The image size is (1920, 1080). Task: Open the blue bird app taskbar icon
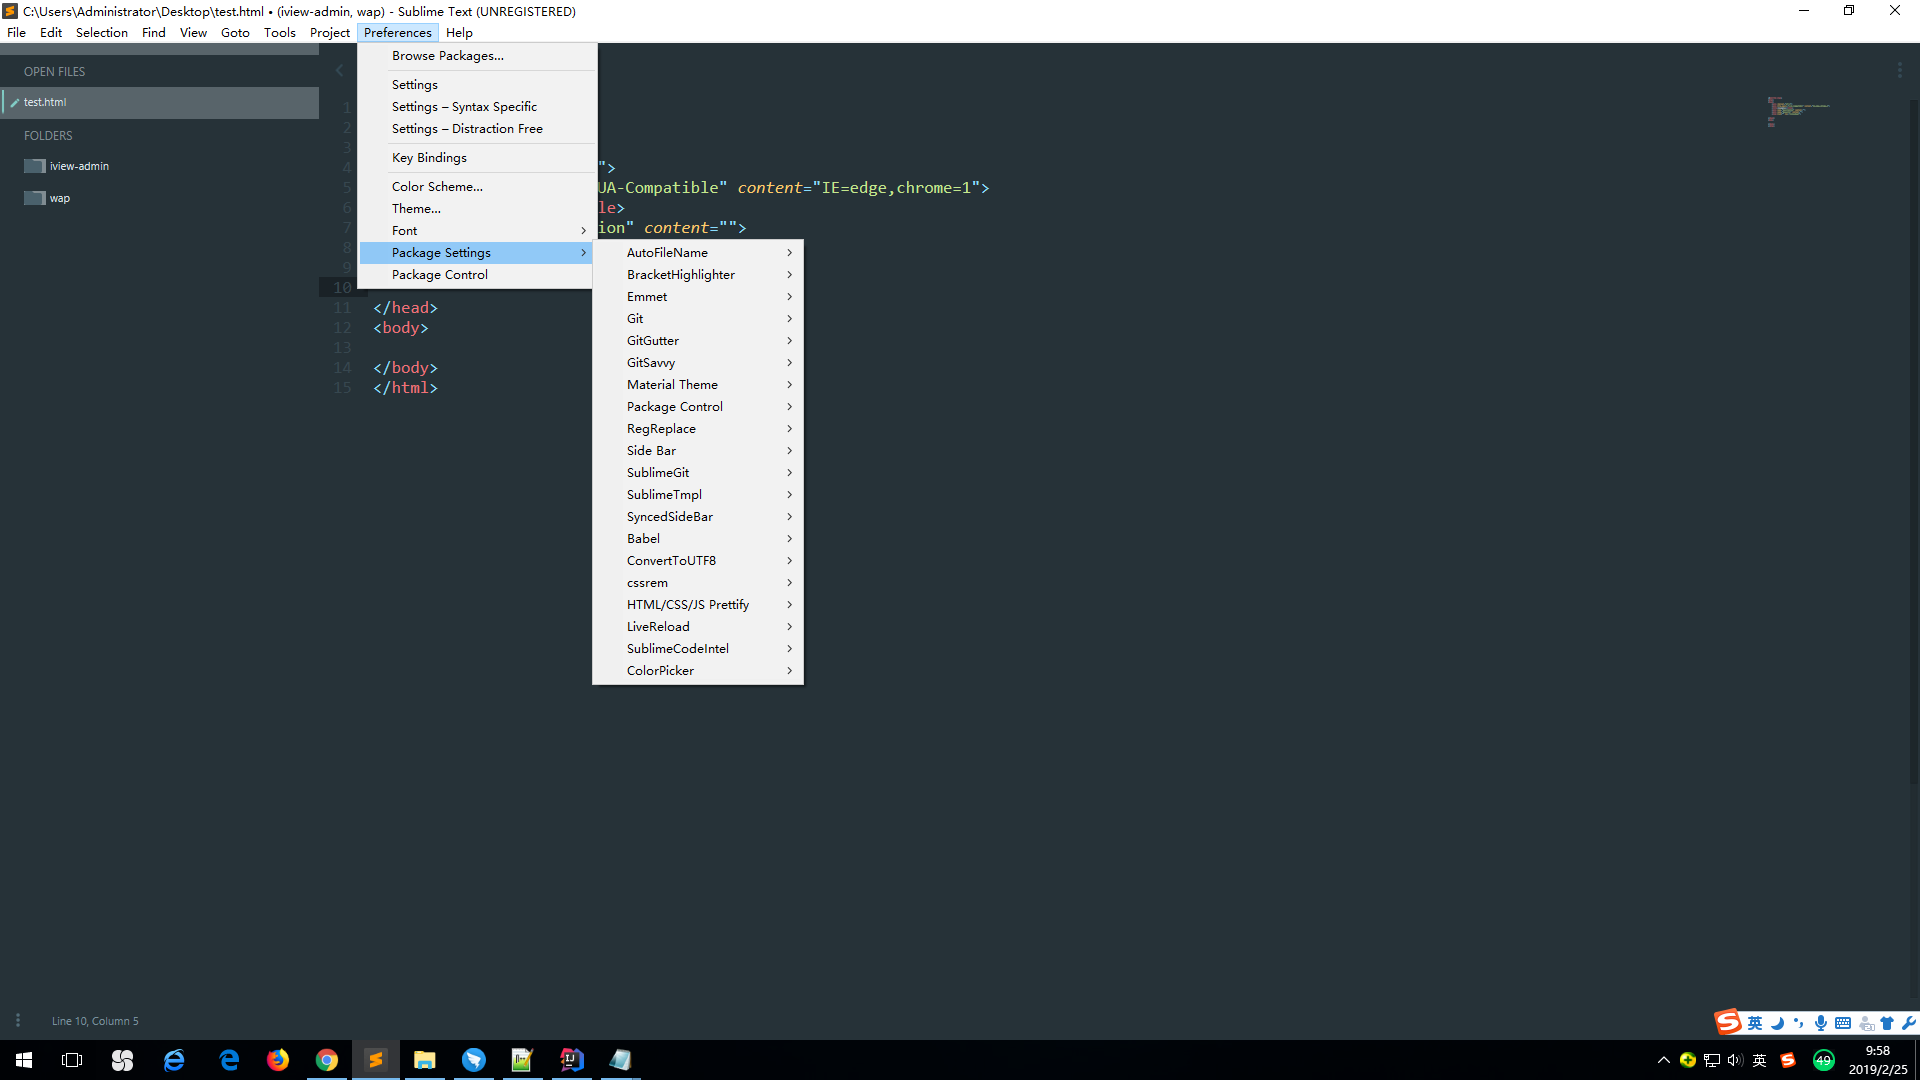click(474, 1060)
